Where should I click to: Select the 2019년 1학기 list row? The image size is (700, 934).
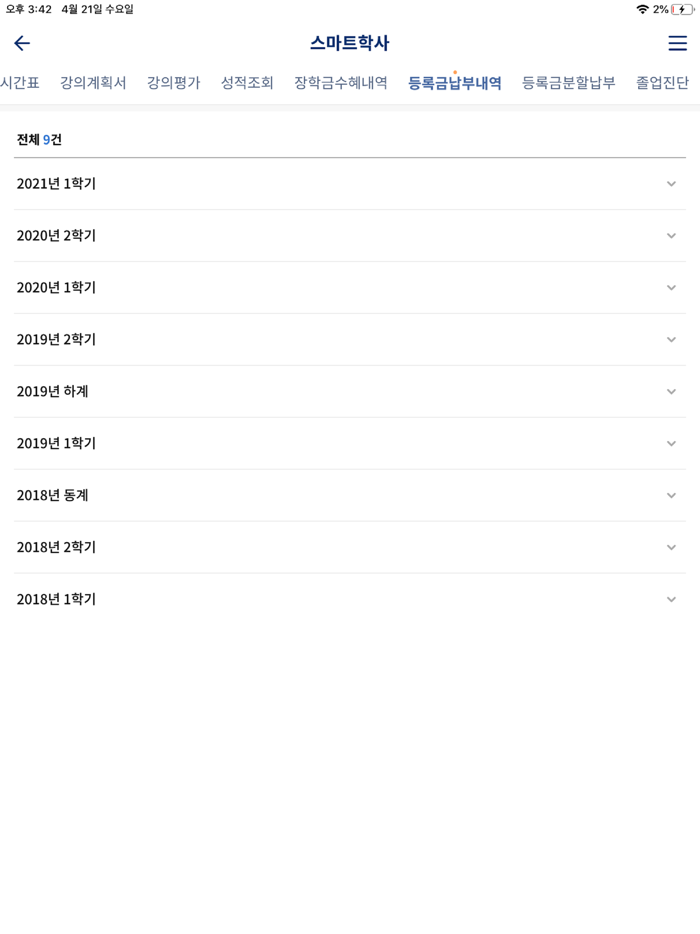click(x=350, y=443)
